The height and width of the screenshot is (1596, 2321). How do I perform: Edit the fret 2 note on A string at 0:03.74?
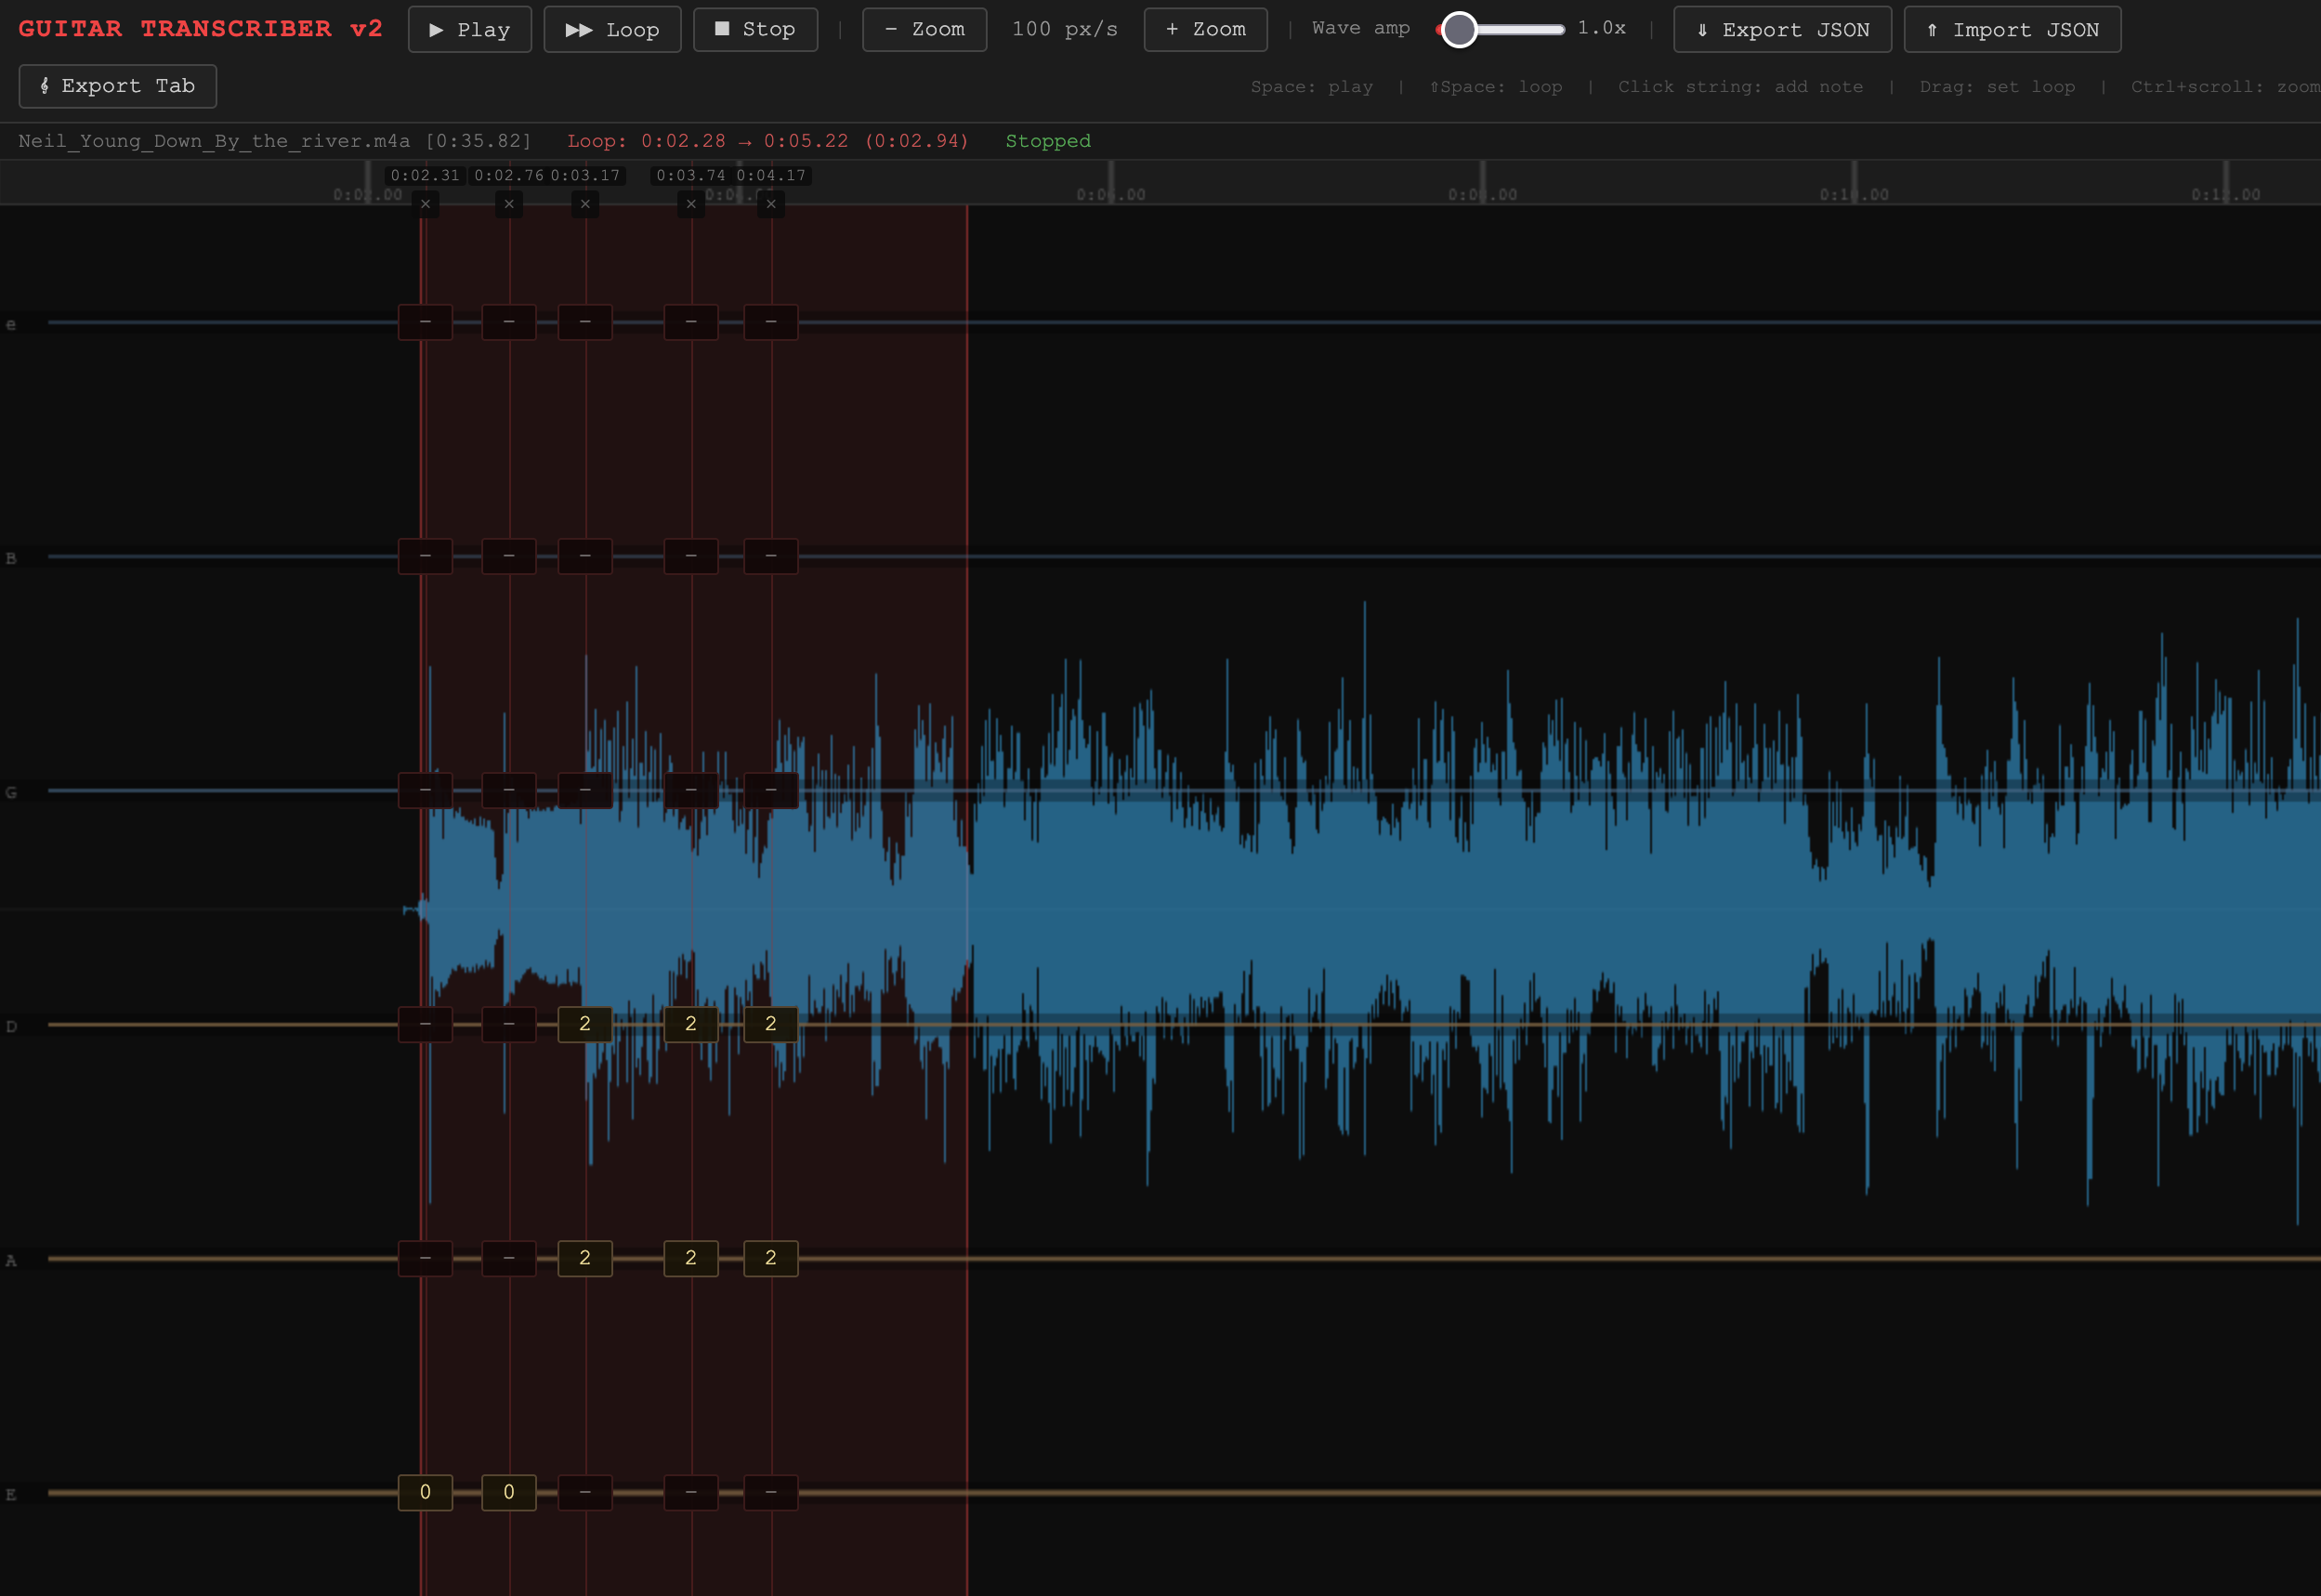point(691,1258)
